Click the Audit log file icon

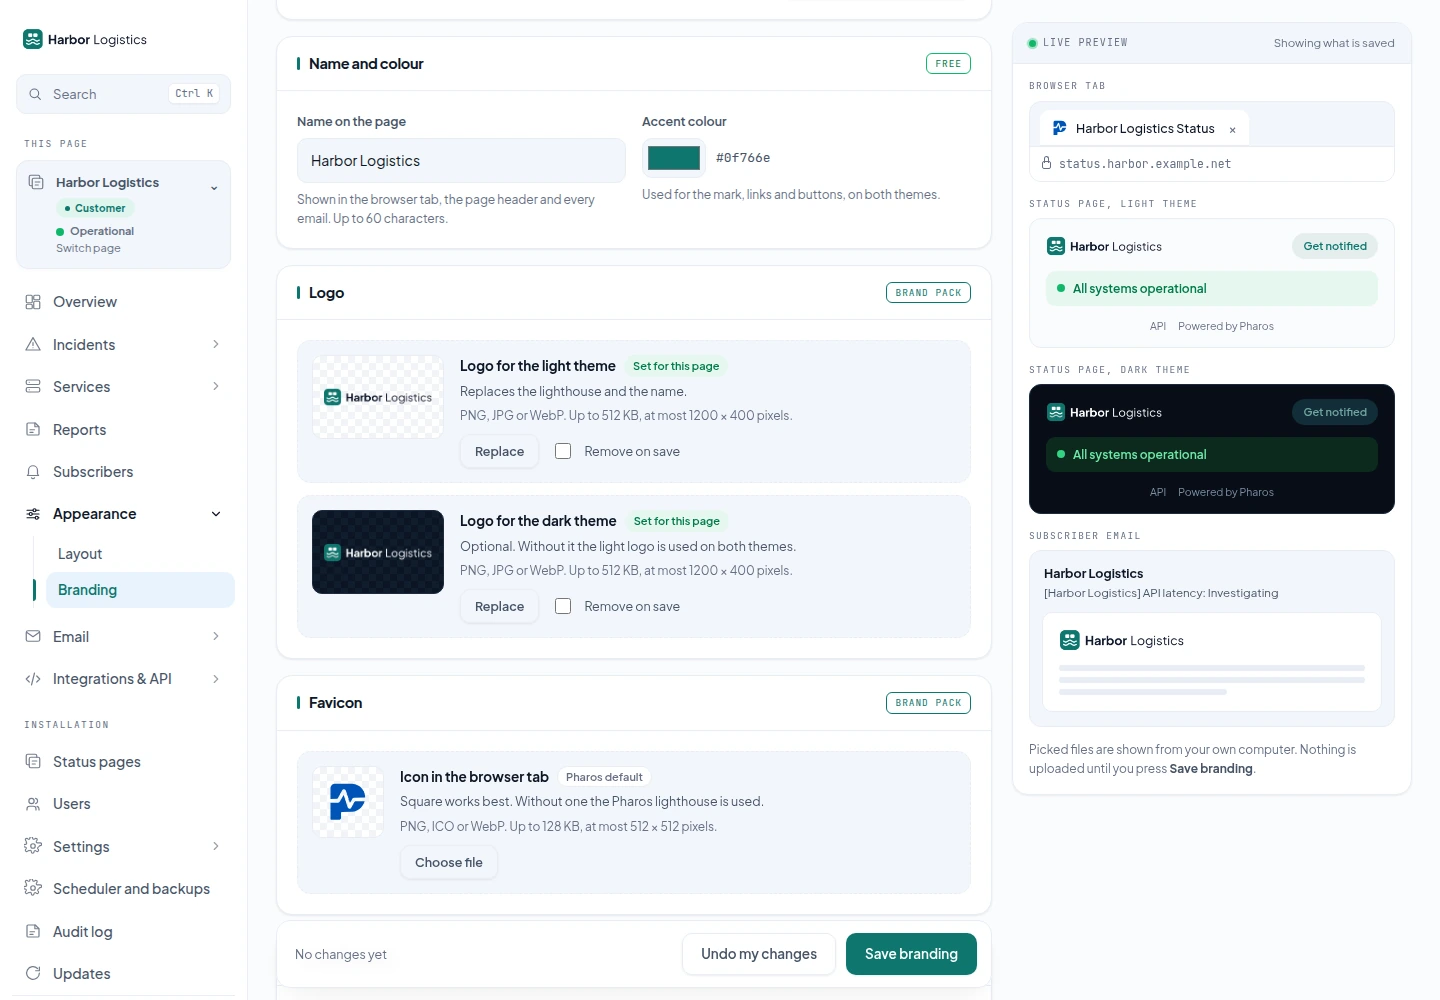click(33, 931)
